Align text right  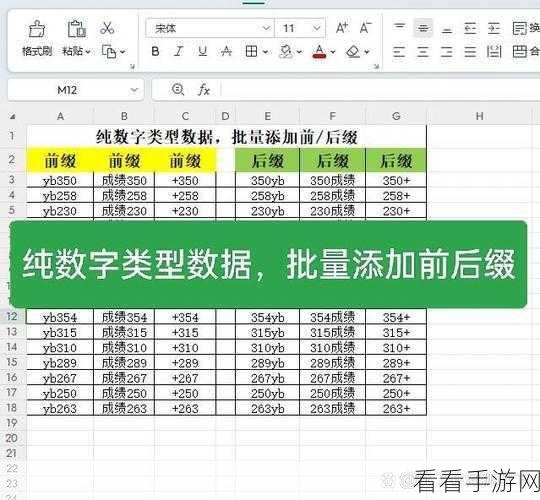tap(447, 52)
